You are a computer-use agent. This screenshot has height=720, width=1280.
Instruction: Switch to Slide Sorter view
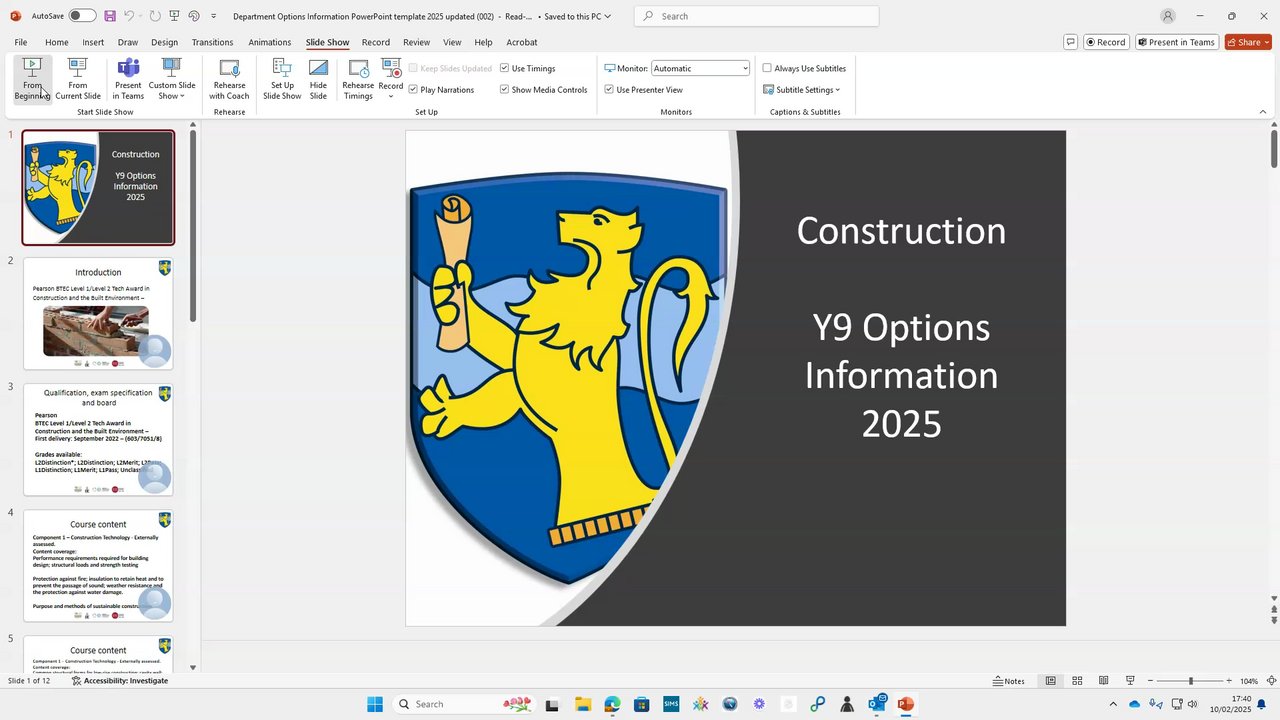[1077, 681]
